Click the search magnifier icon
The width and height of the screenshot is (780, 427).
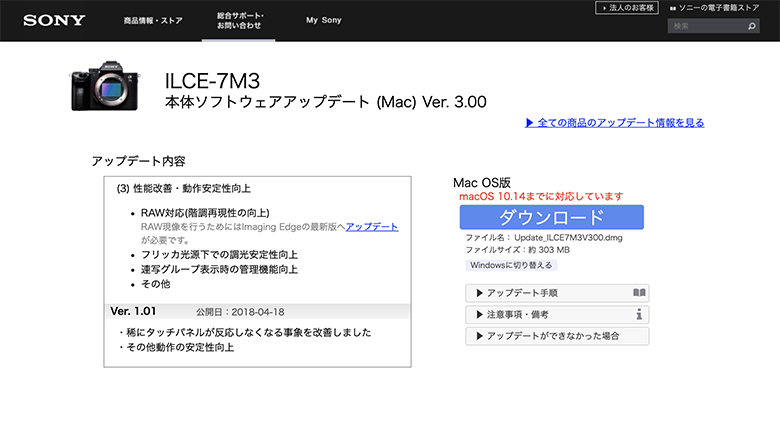click(752, 26)
